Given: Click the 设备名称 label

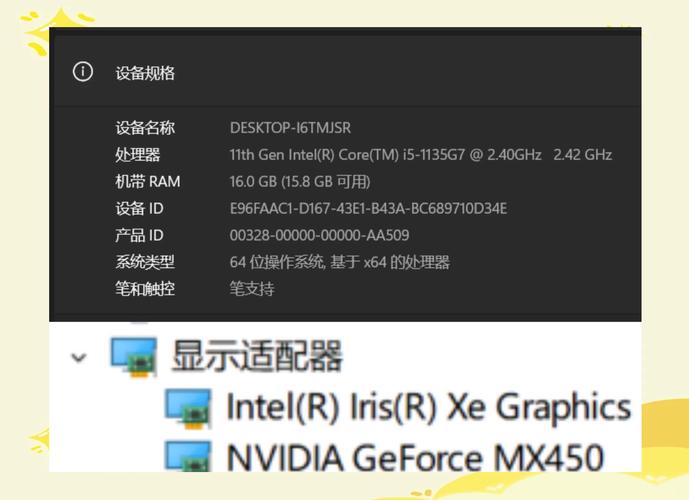Looking at the screenshot, I should pyautogui.click(x=145, y=128).
